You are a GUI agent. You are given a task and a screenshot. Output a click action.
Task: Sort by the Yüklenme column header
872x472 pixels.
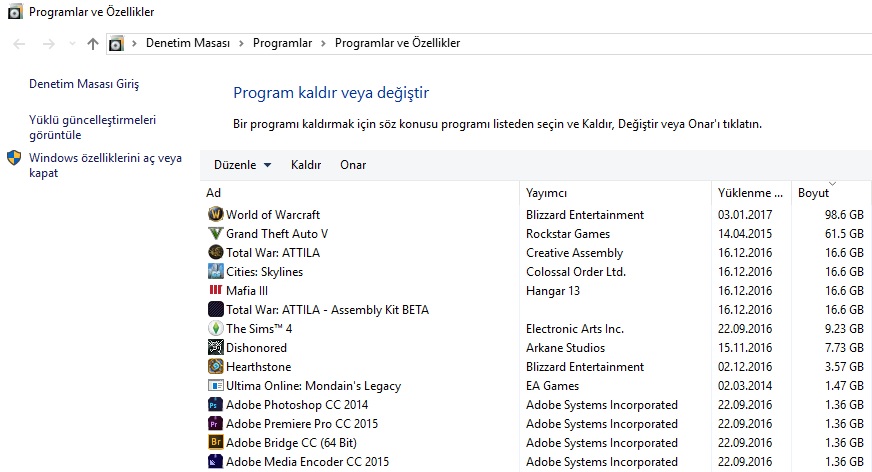click(x=750, y=192)
